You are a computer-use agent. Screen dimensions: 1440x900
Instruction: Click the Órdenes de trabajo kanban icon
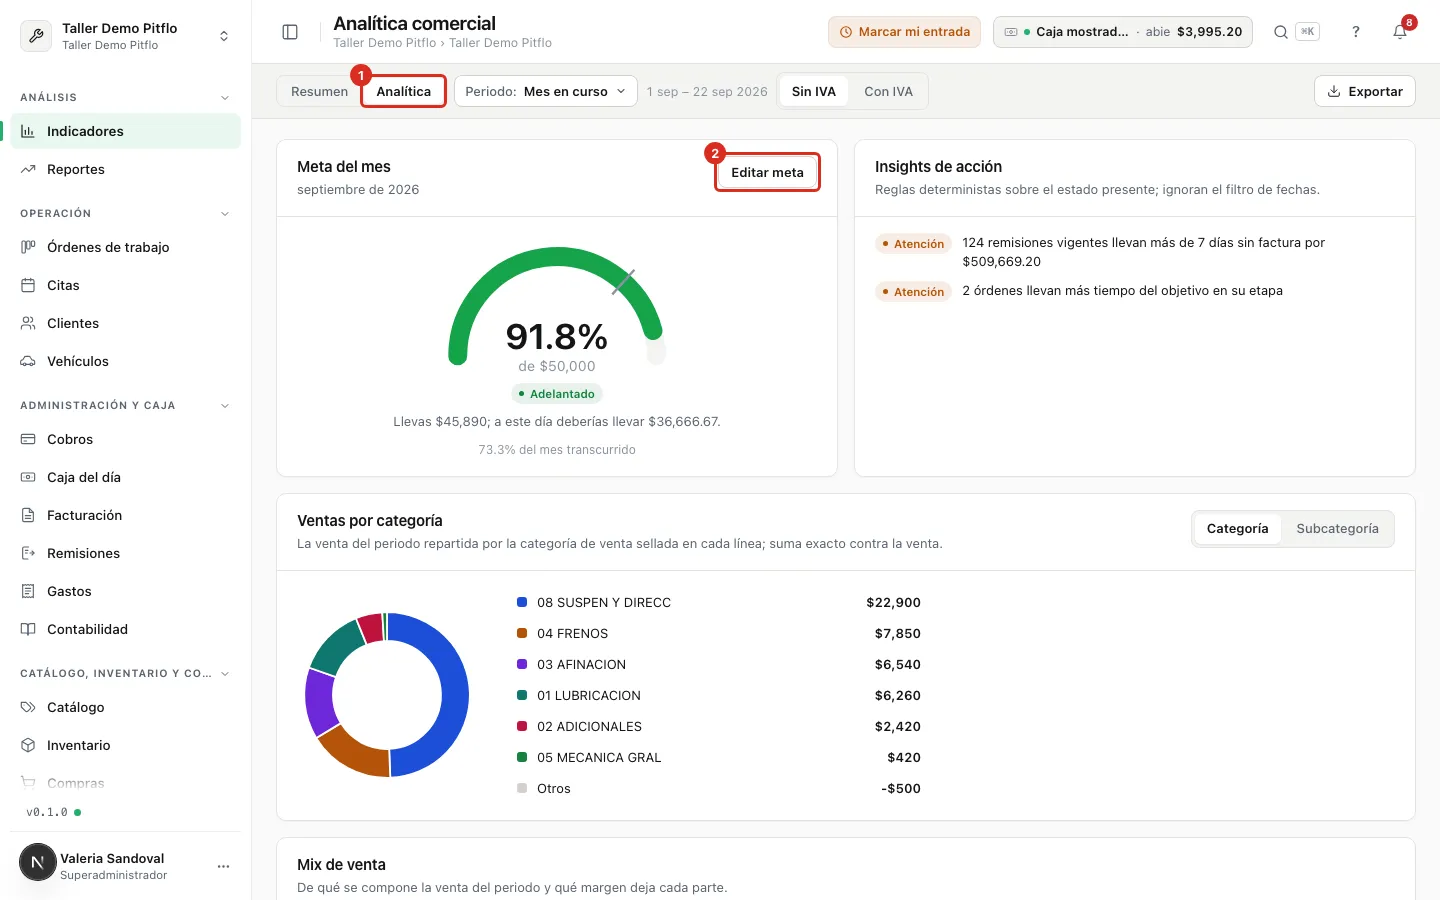(x=28, y=247)
